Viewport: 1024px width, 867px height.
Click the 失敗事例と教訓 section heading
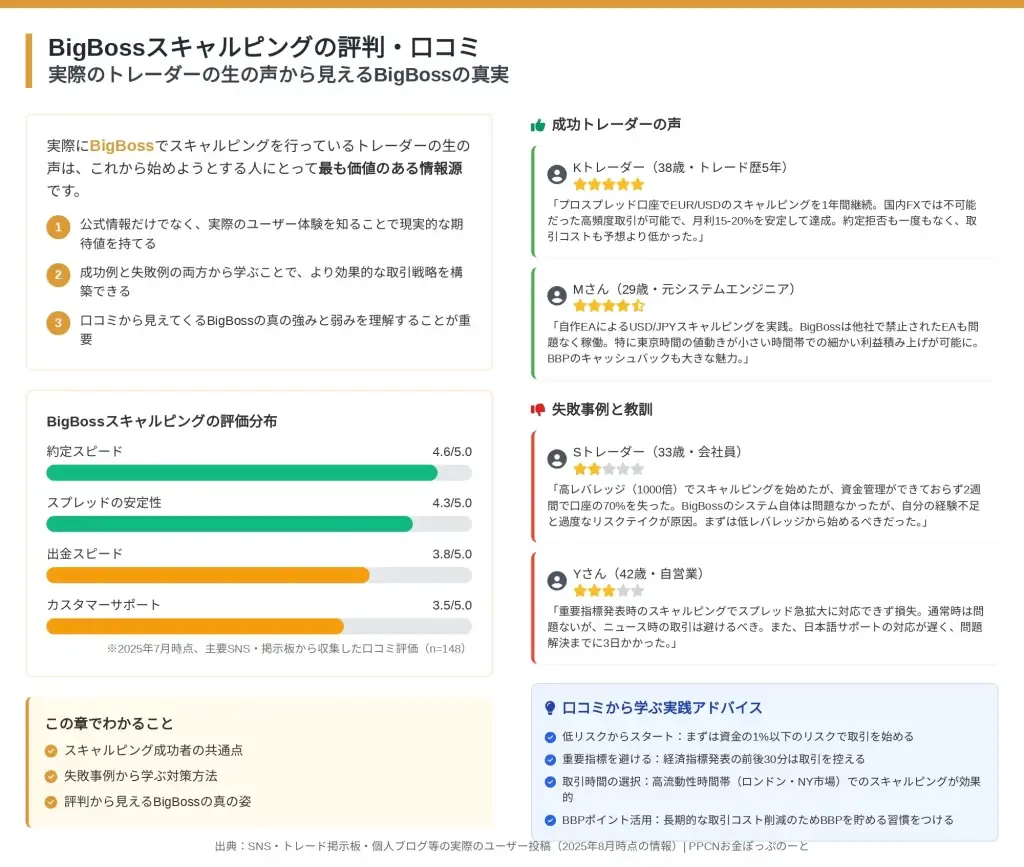[602, 410]
